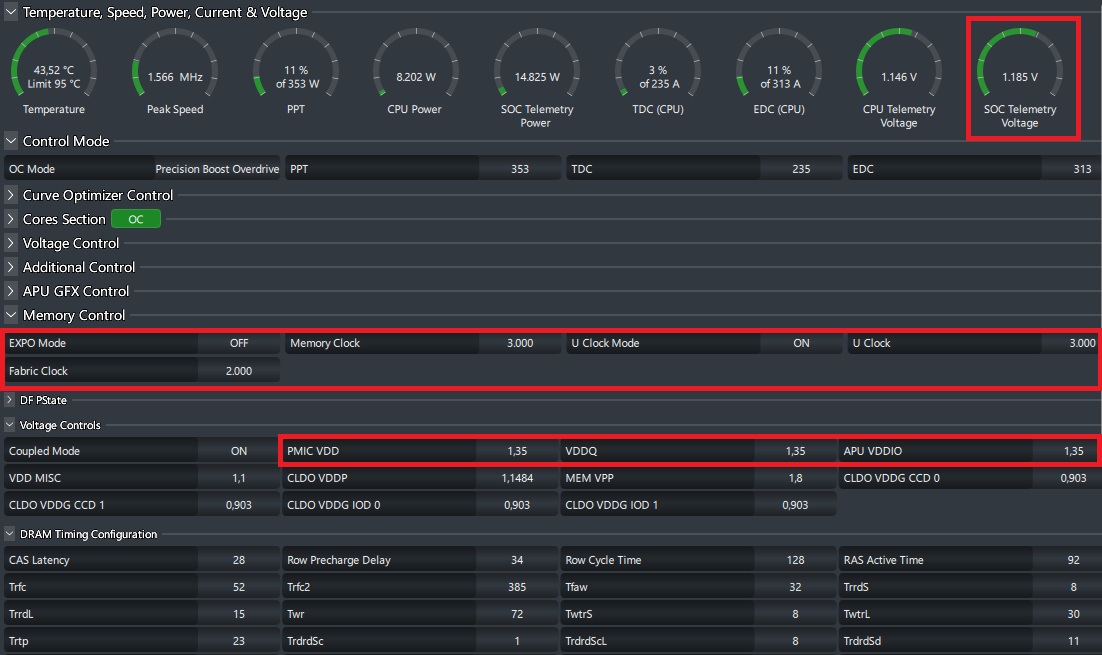Viewport: 1102px width, 655px height.
Task: Click the PPT gauge
Action: pyautogui.click(x=296, y=72)
